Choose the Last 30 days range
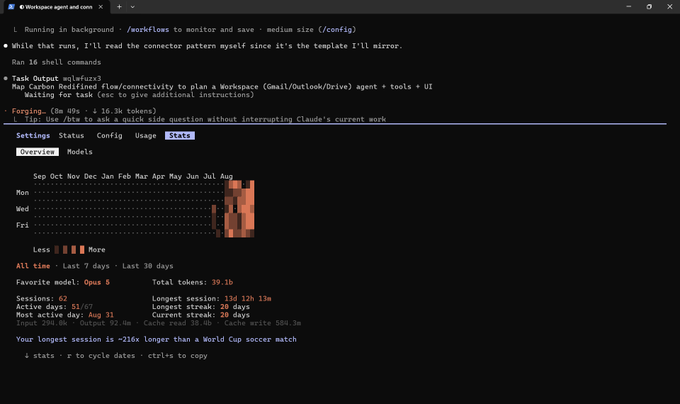Image resolution: width=680 pixels, height=404 pixels. pos(147,266)
